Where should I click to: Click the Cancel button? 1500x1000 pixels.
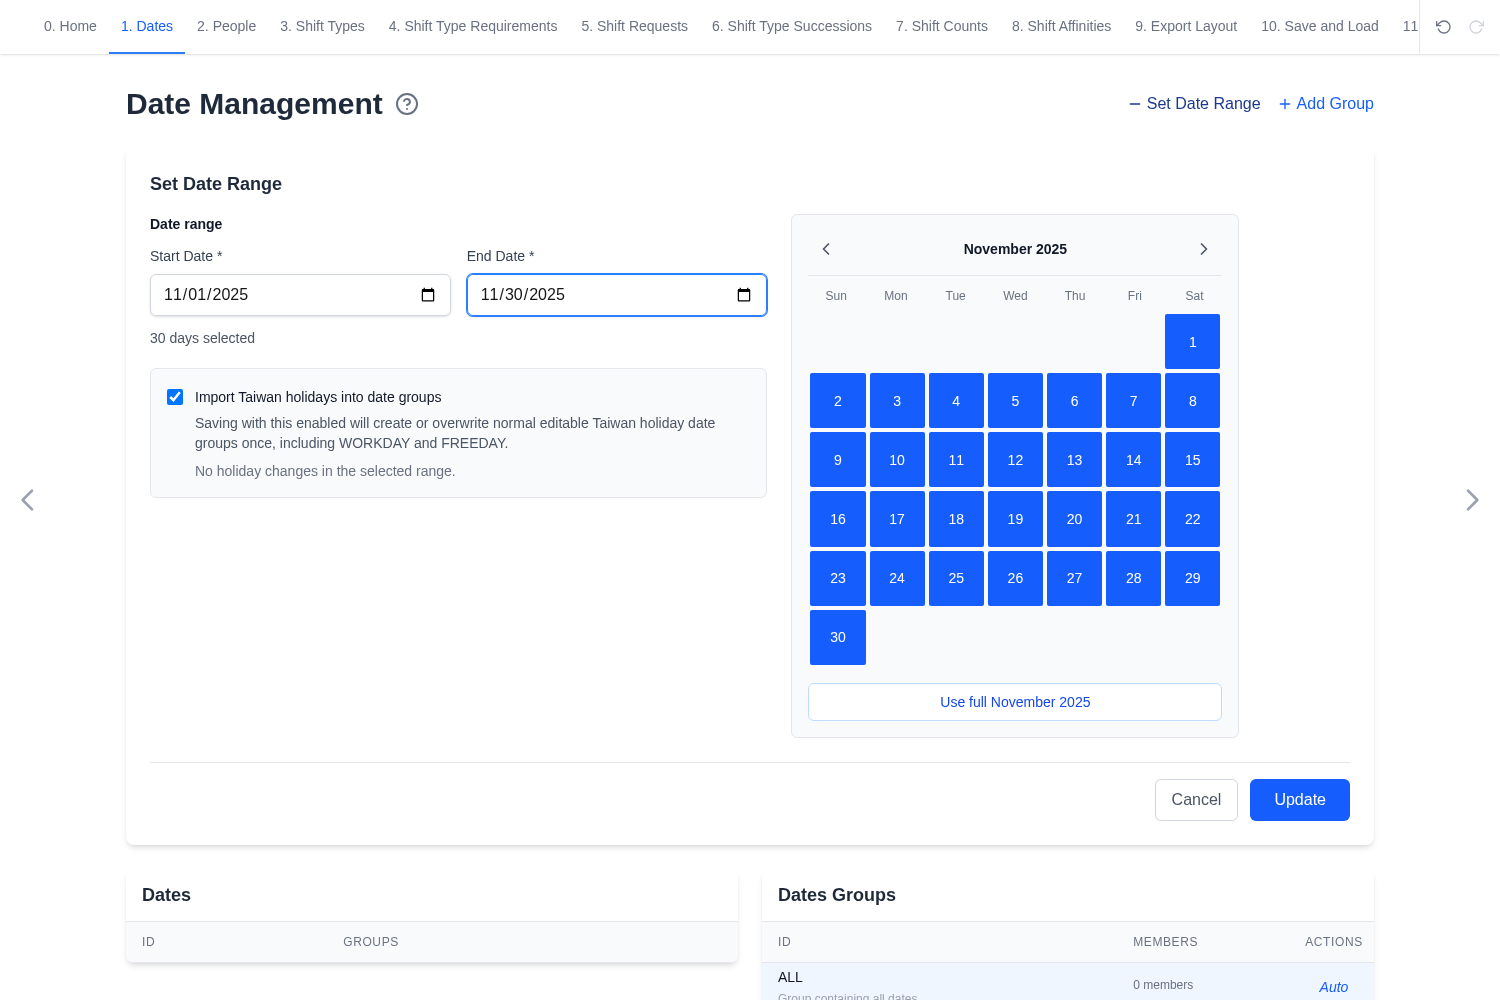(x=1196, y=800)
